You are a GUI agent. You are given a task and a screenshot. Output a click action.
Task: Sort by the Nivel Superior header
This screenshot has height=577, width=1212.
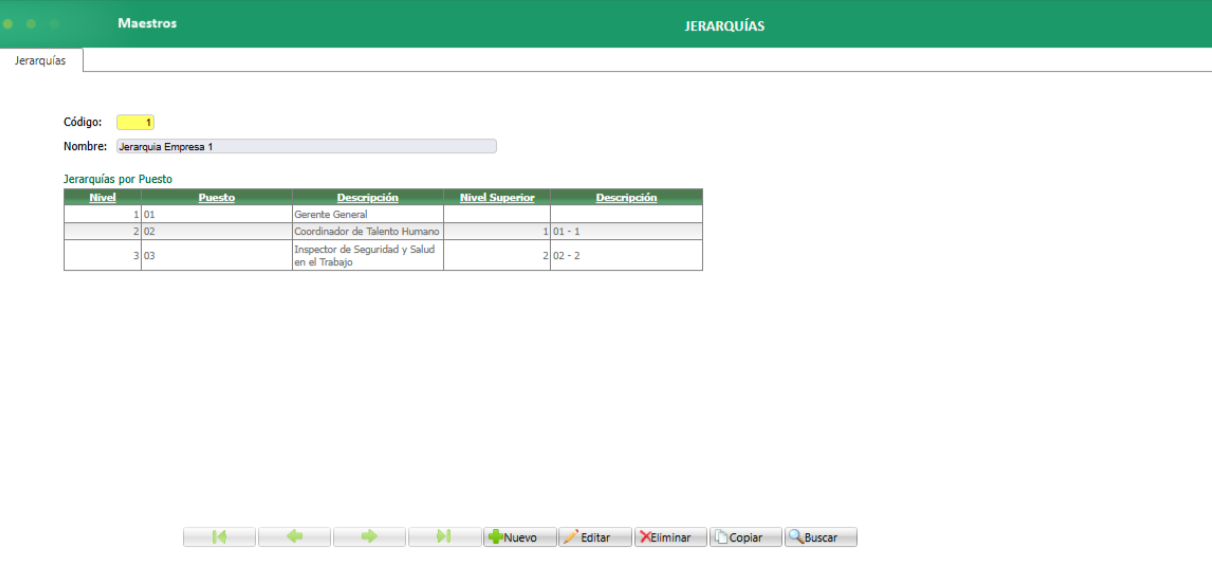[x=497, y=196]
